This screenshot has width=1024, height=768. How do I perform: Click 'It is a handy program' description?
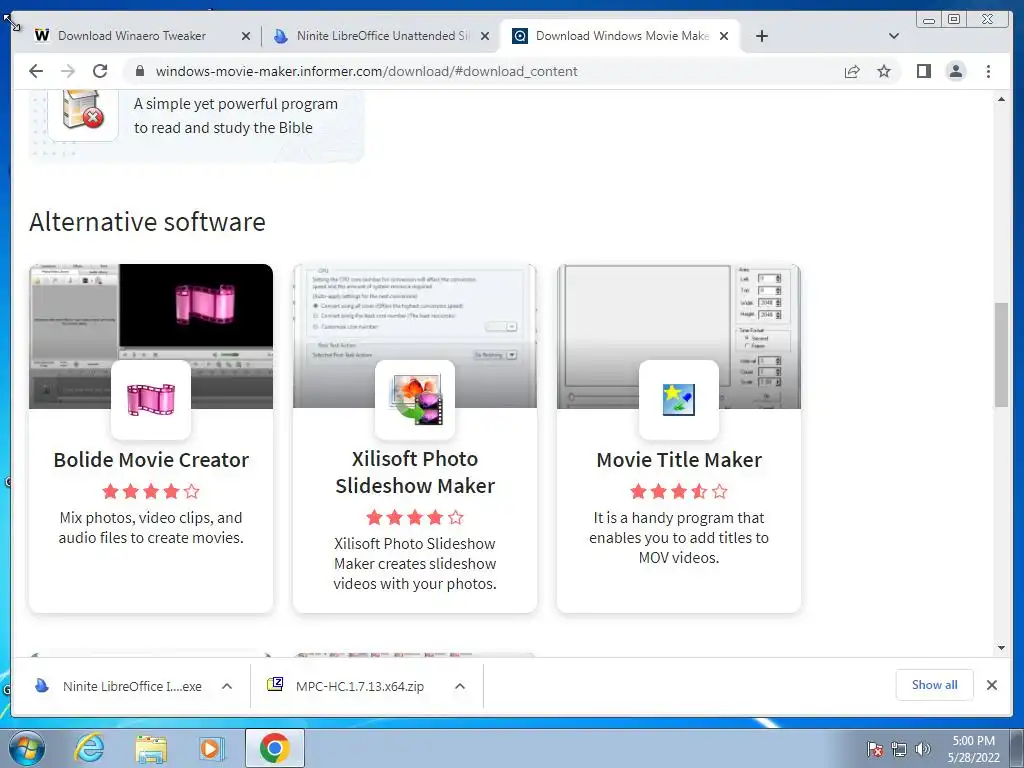(679, 537)
